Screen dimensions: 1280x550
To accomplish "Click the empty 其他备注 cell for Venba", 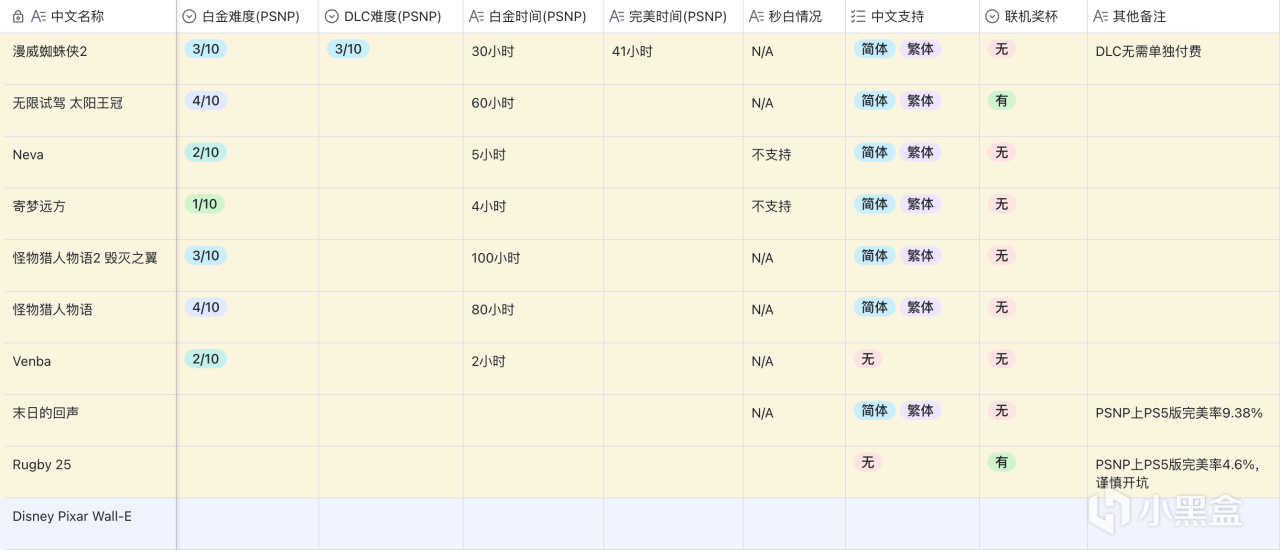I will [x=1183, y=369].
